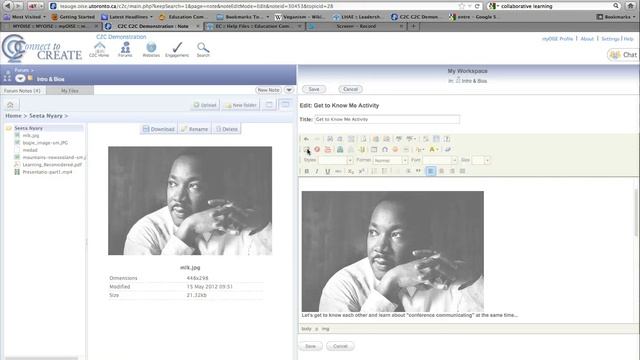Viewport: 640px width, 360px height.
Task: Click the Home breadcrumb link
Action: pos(13,116)
